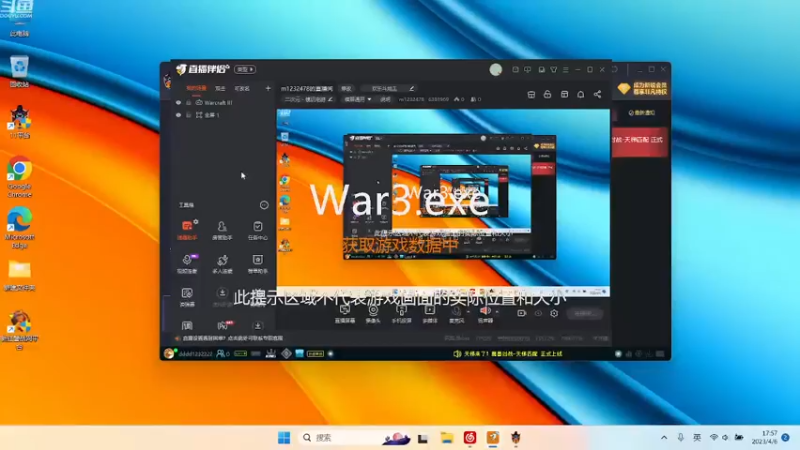
Task: Click the red event banner on right panel
Action: [x=640, y=140]
